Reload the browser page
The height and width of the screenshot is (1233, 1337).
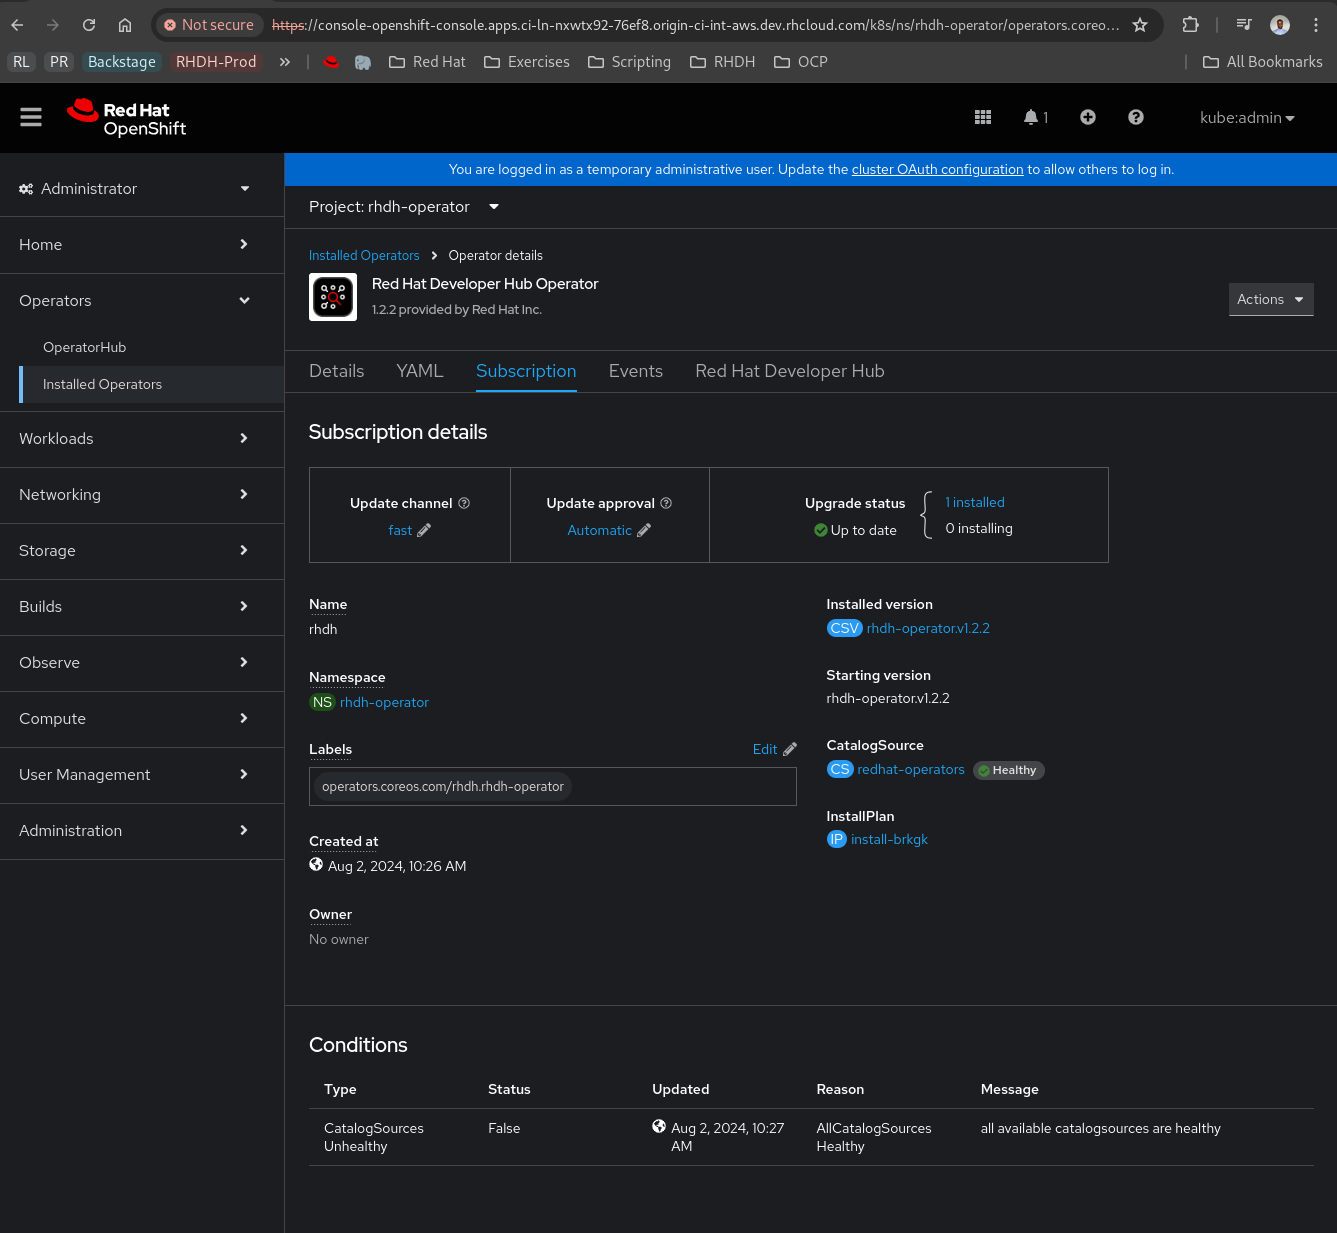pos(89,25)
